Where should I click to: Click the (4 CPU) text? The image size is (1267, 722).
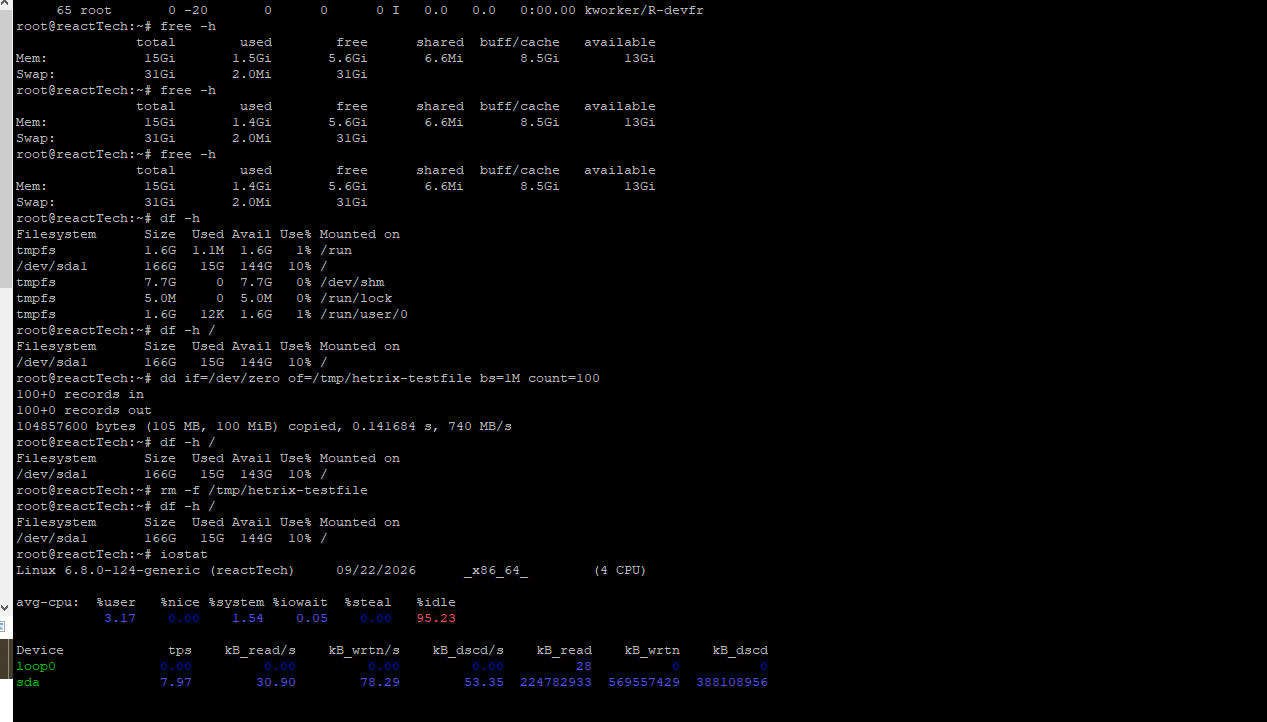[x=620, y=570]
